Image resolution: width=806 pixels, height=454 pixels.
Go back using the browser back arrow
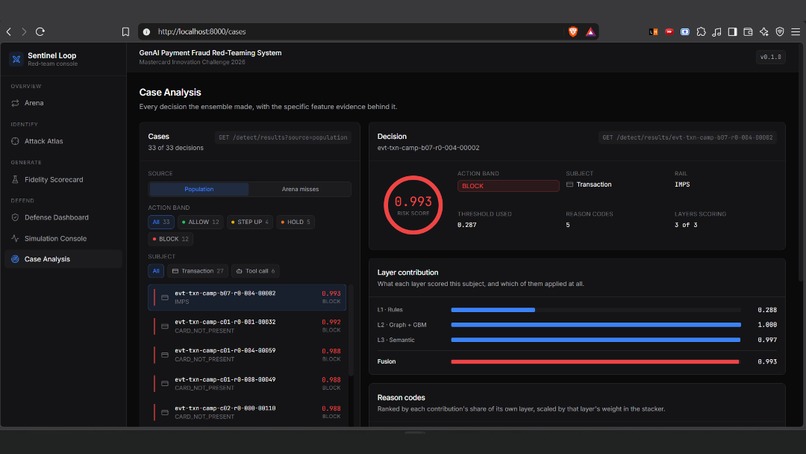click(9, 32)
